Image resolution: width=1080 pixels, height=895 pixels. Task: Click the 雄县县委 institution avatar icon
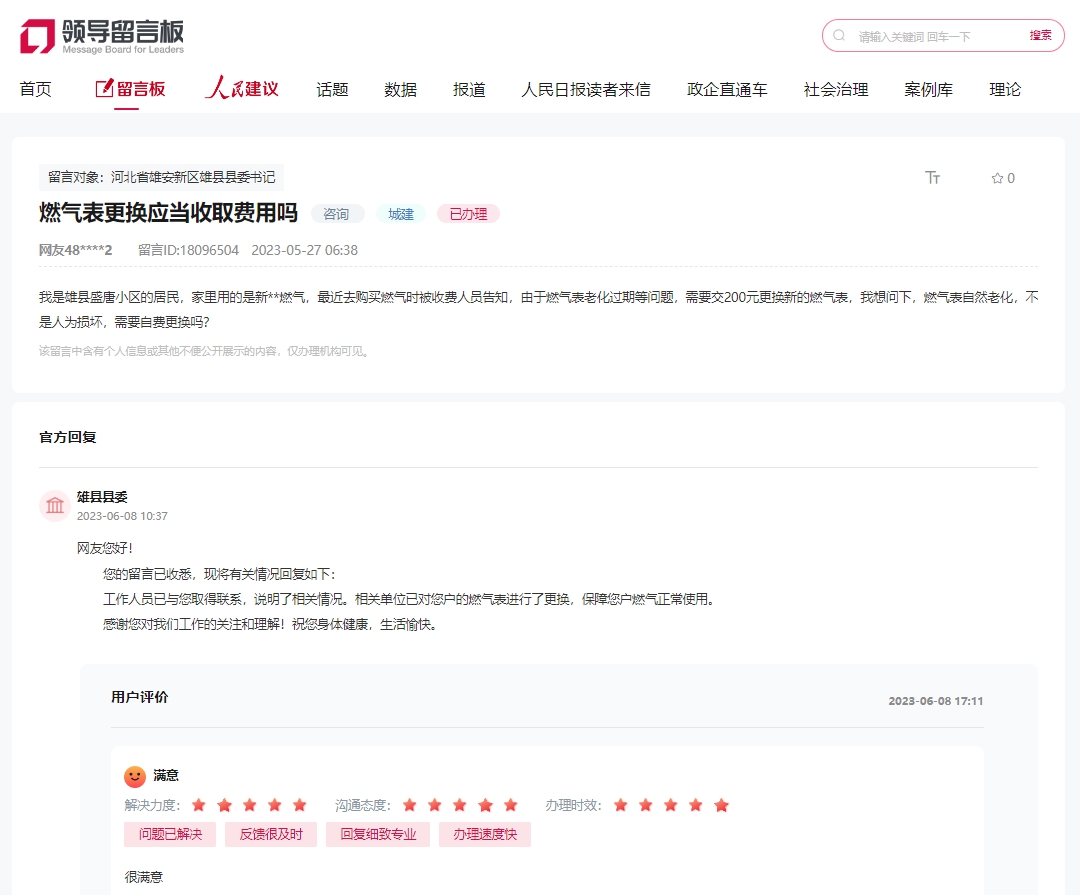click(55, 506)
